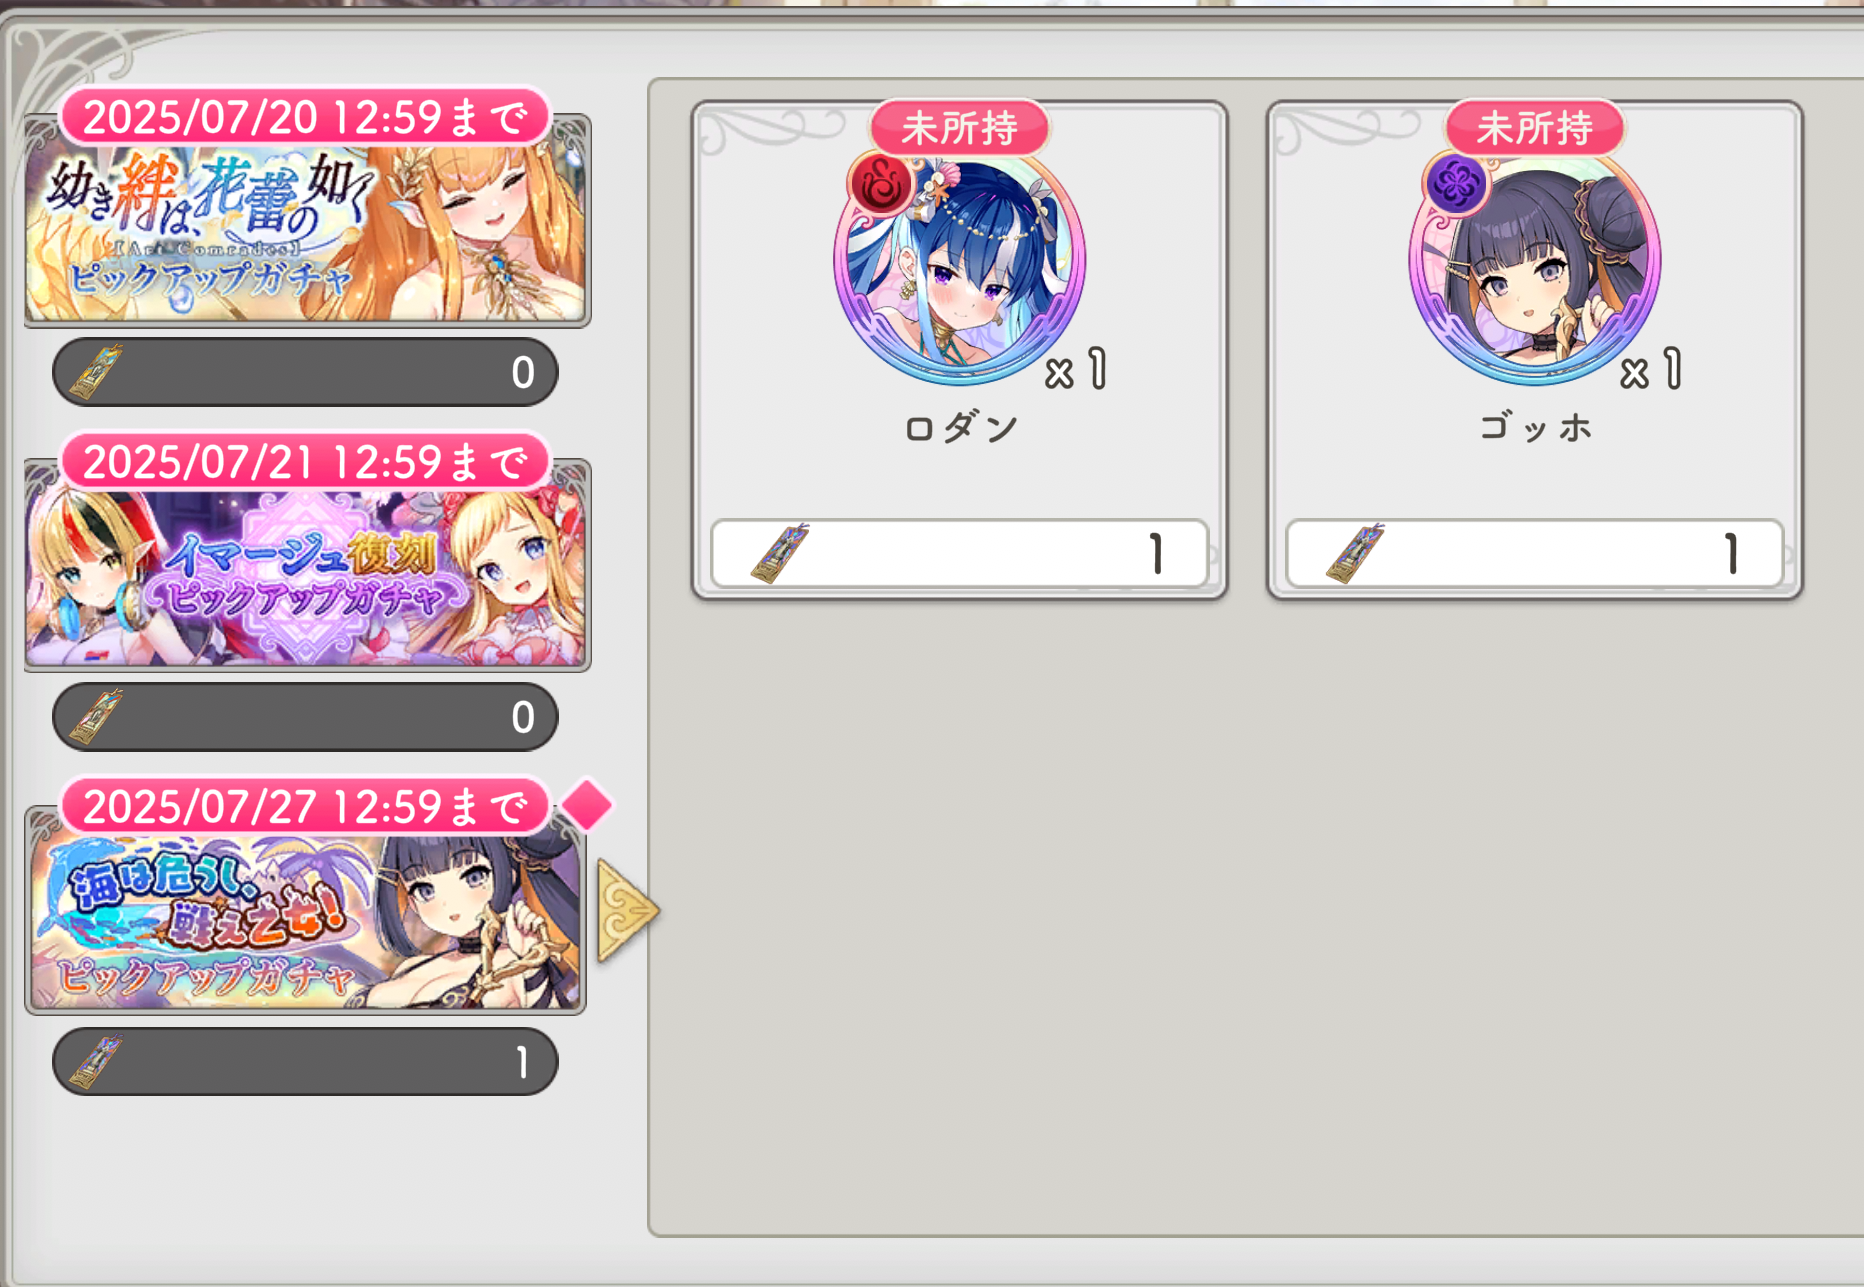Click the 2025/07/27 12:59まで deadline label
The width and height of the screenshot is (1864, 1287).
click(x=305, y=806)
